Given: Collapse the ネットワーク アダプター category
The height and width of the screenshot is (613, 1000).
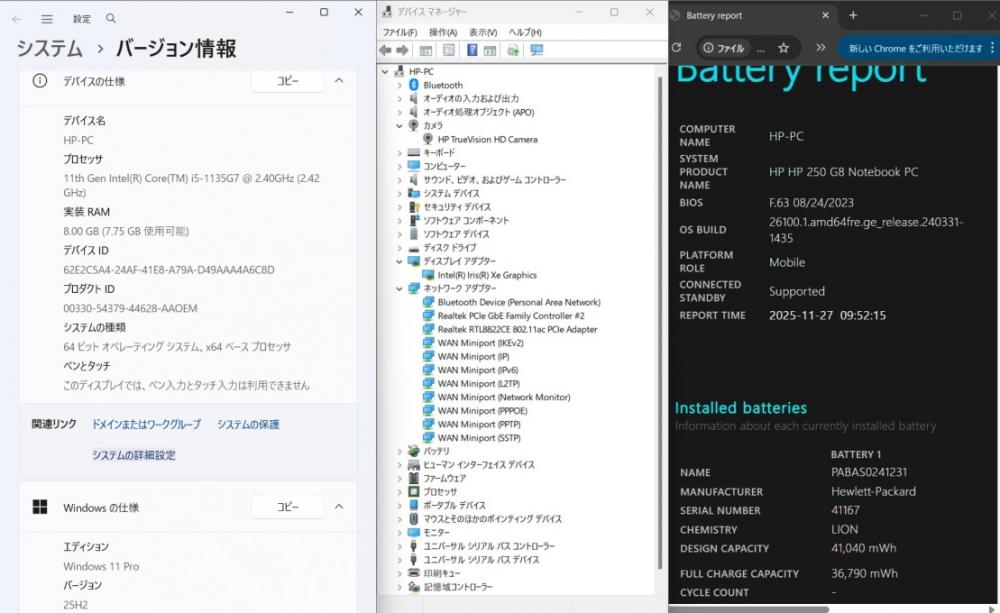Looking at the screenshot, I should (399, 288).
